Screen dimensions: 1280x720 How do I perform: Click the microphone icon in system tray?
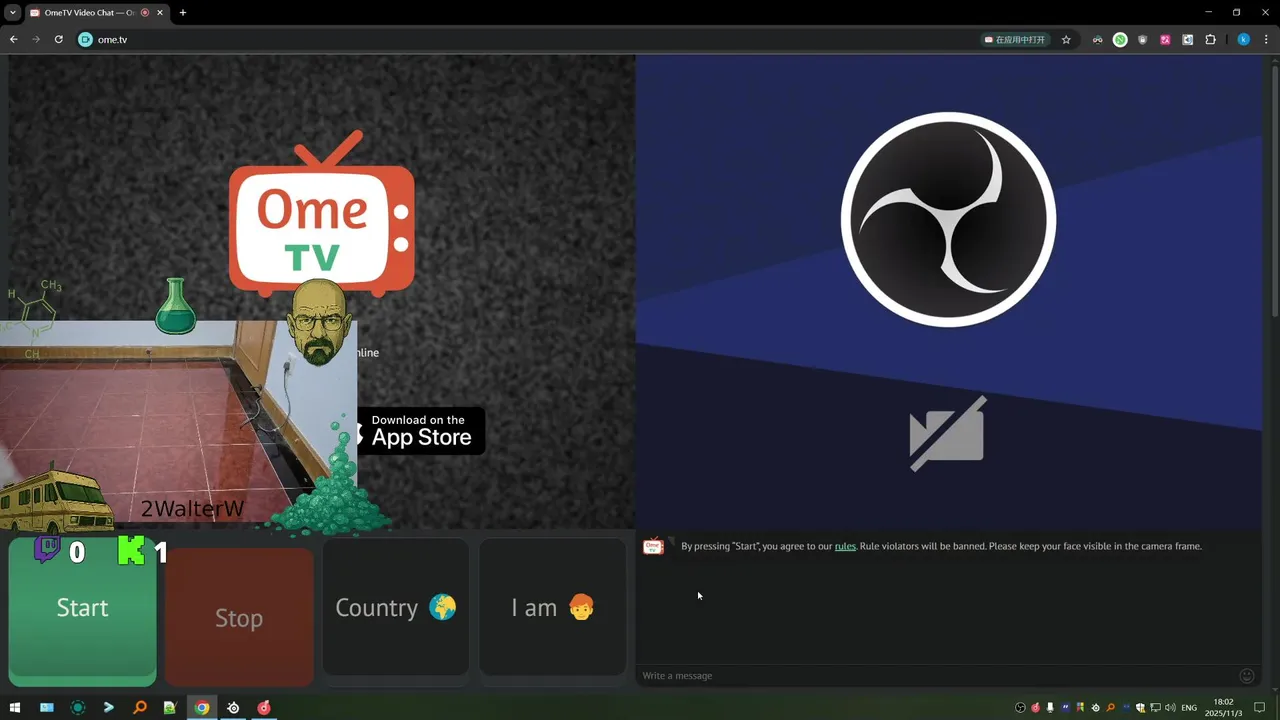pos(1050,708)
